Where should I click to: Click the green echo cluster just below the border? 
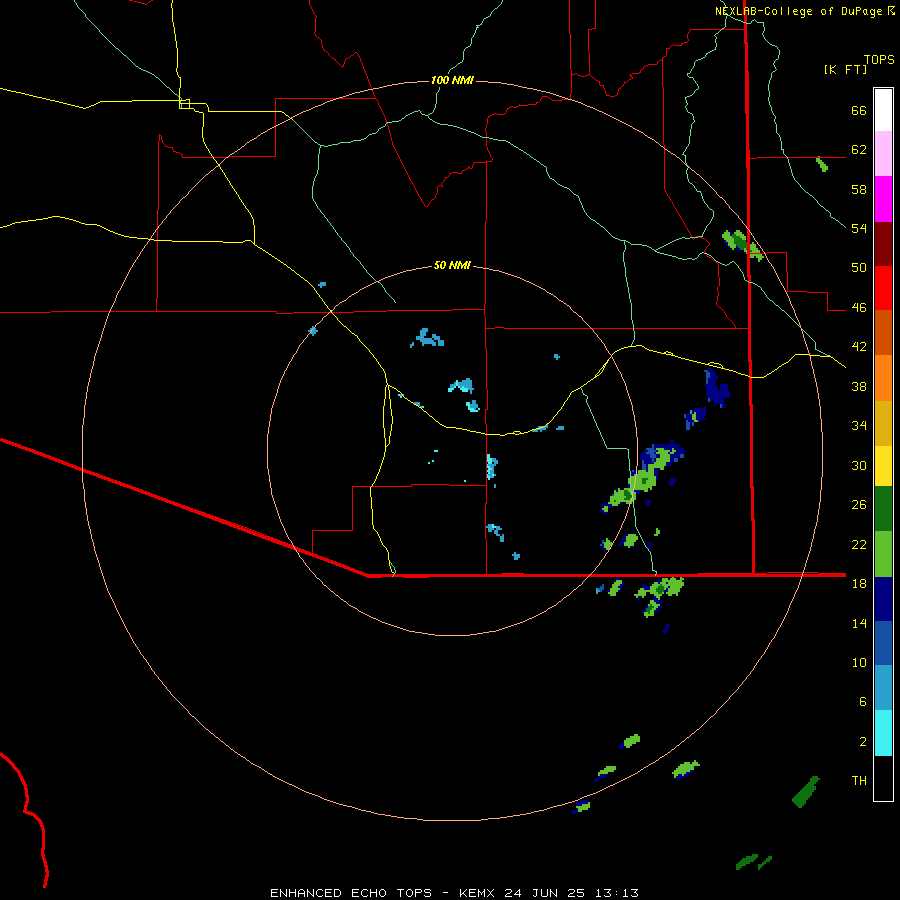[x=658, y=595]
